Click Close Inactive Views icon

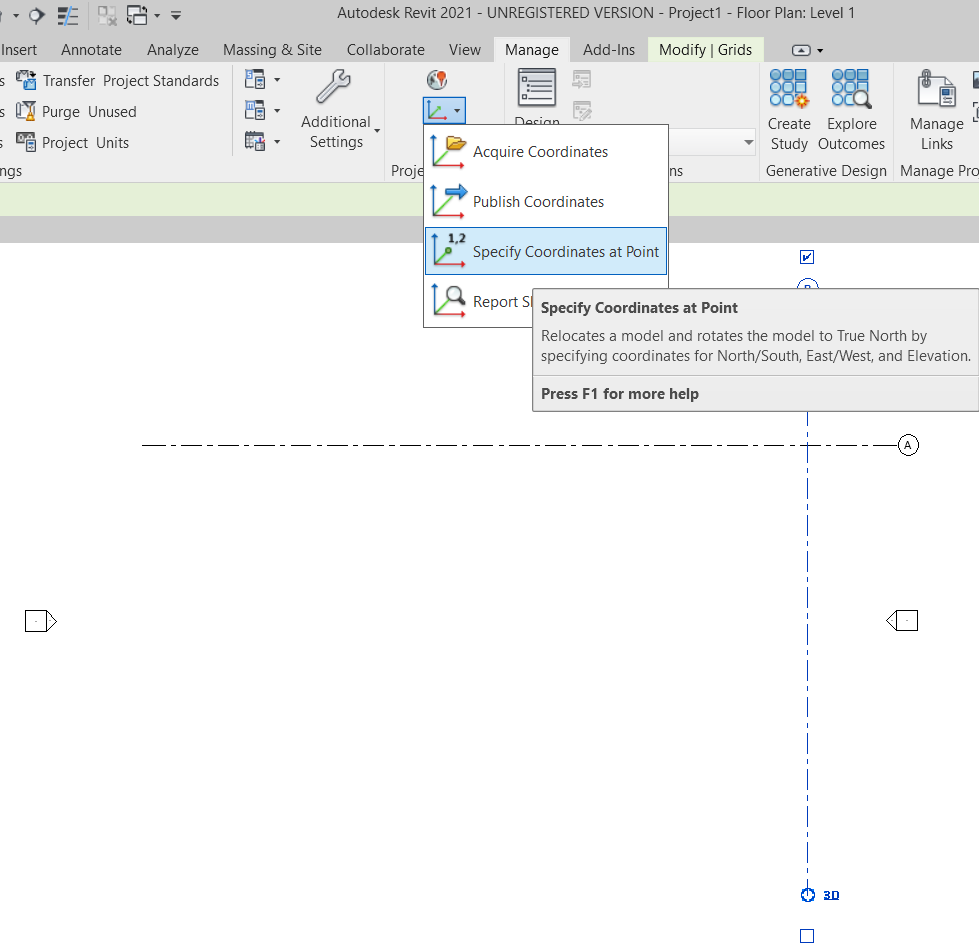click(107, 15)
